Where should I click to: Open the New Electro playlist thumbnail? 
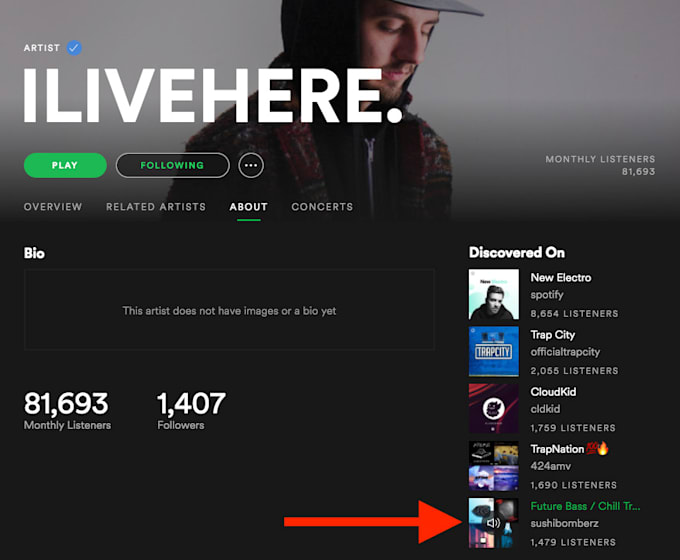click(494, 294)
